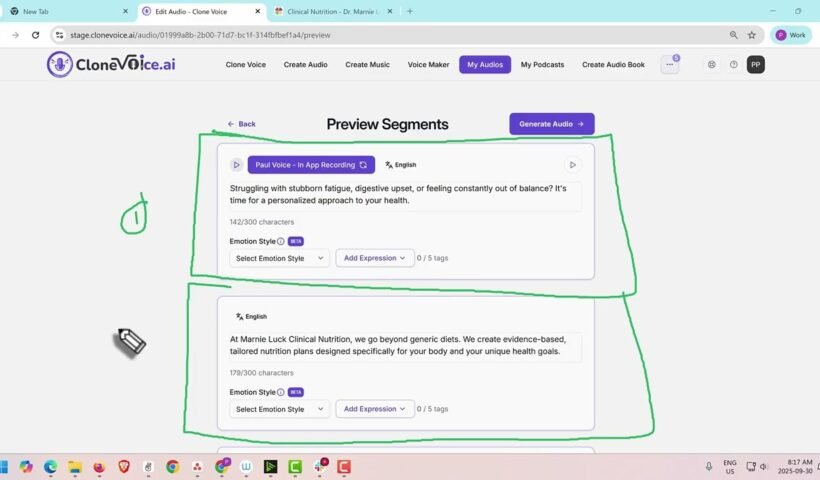The width and height of the screenshot is (820, 480).
Task: Open Firefox from the taskbar
Action: pyautogui.click(x=99, y=466)
